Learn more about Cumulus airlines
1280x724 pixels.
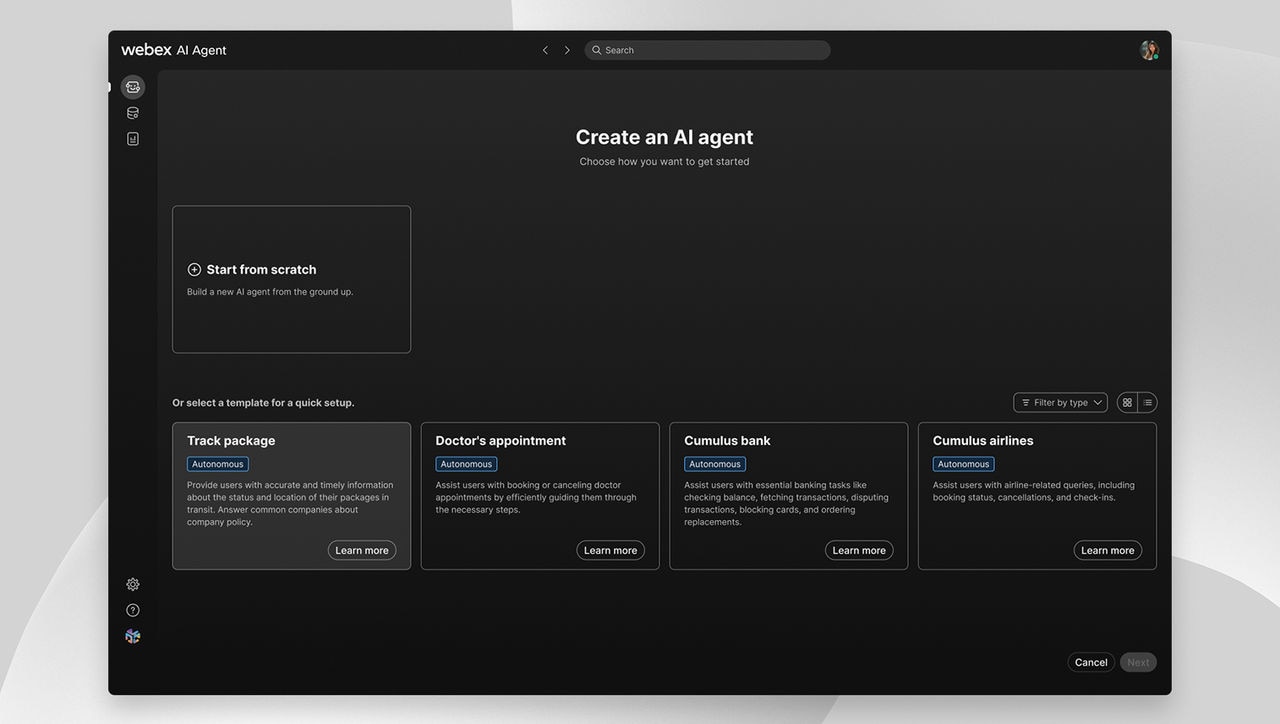[x=1108, y=550]
